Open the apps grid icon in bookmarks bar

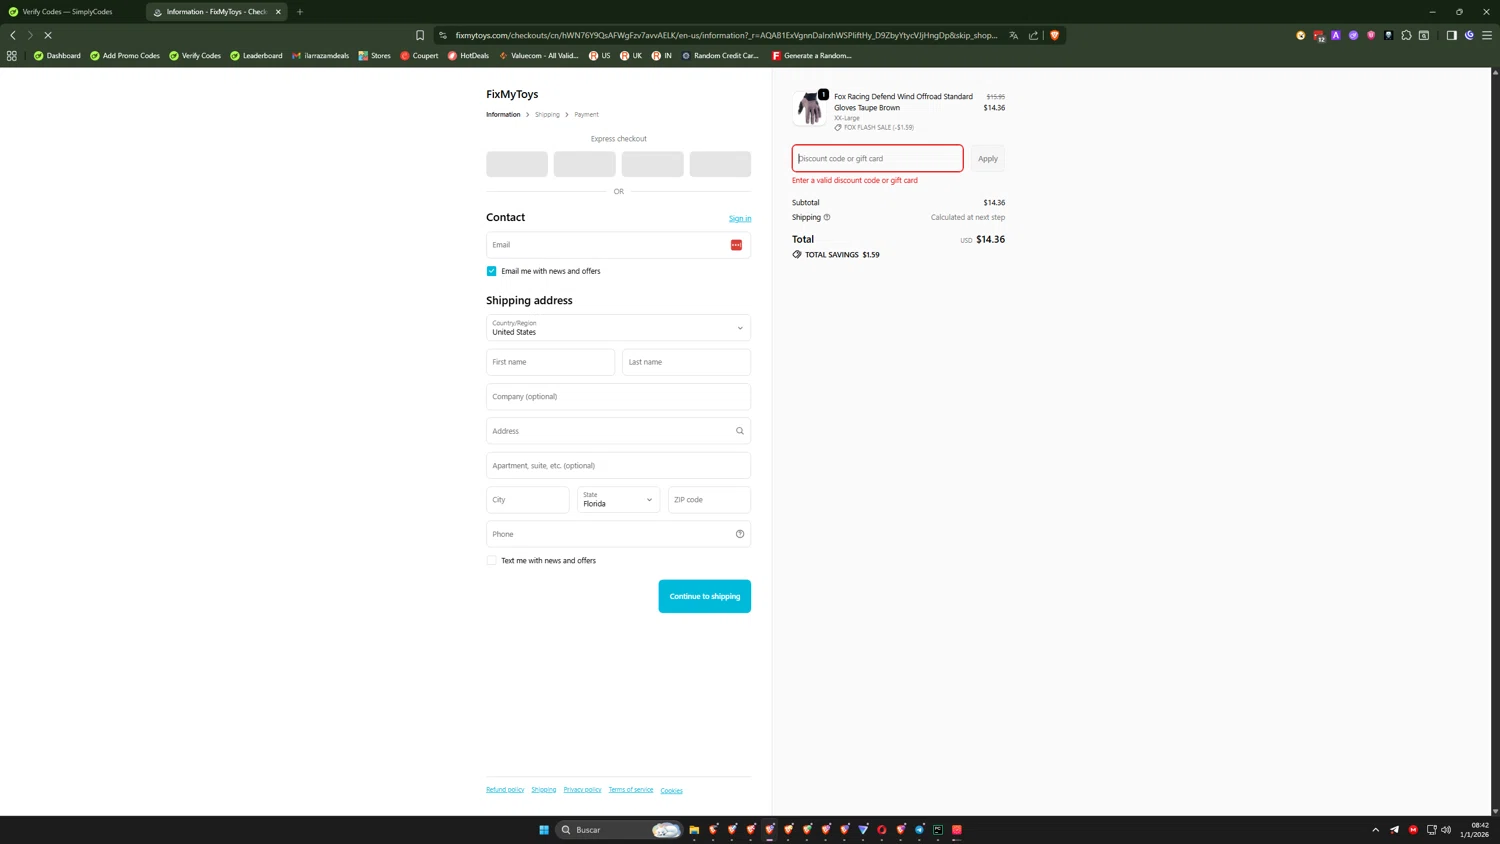(12, 56)
